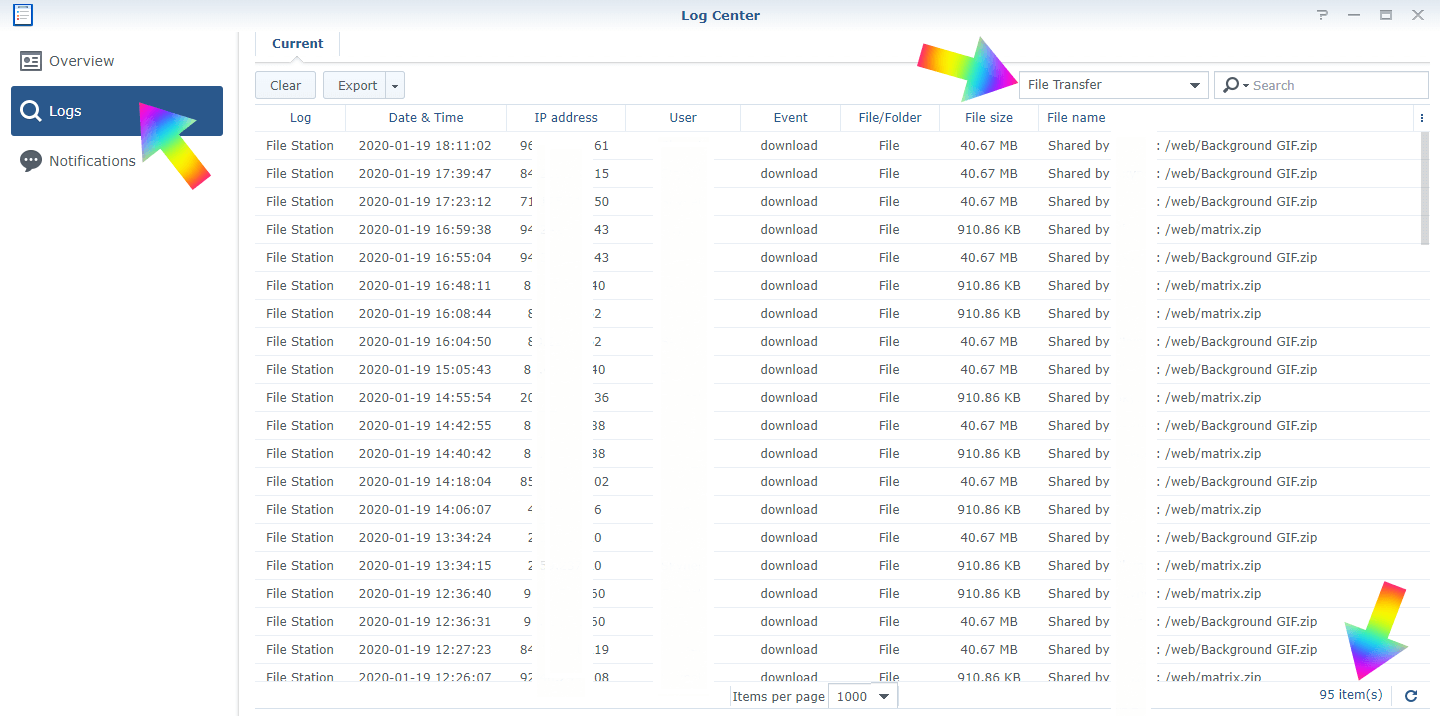This screenshot has width=1440, height=716.
Task: Minimize the Log Center window
Action: tap(1353, 15)
